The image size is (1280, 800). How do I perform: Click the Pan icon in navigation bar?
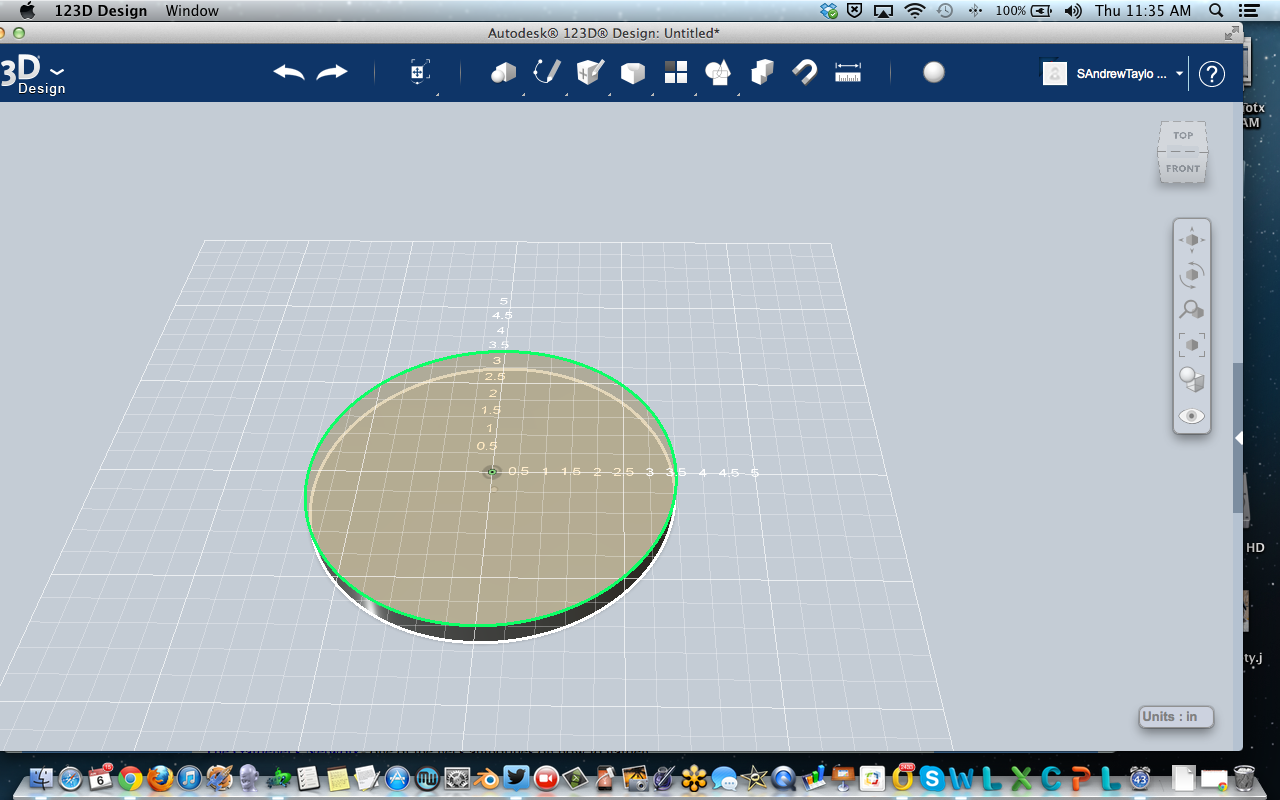[1192, 239]
